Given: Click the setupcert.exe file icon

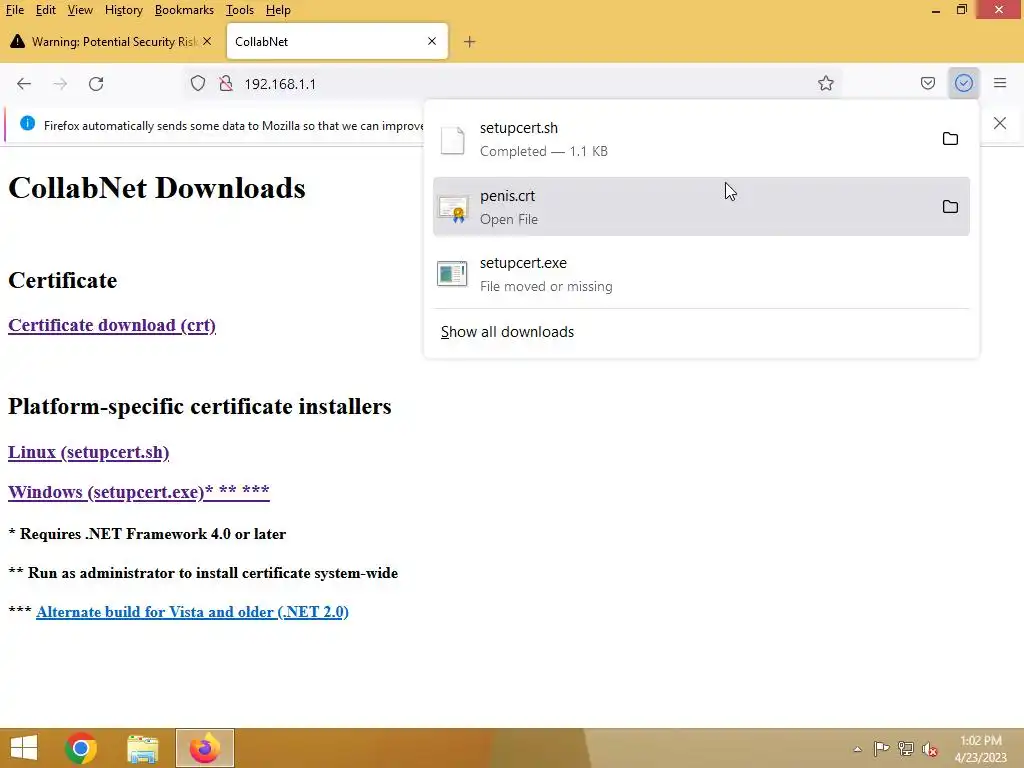Looking at the screenshot, I should point(452,274).
